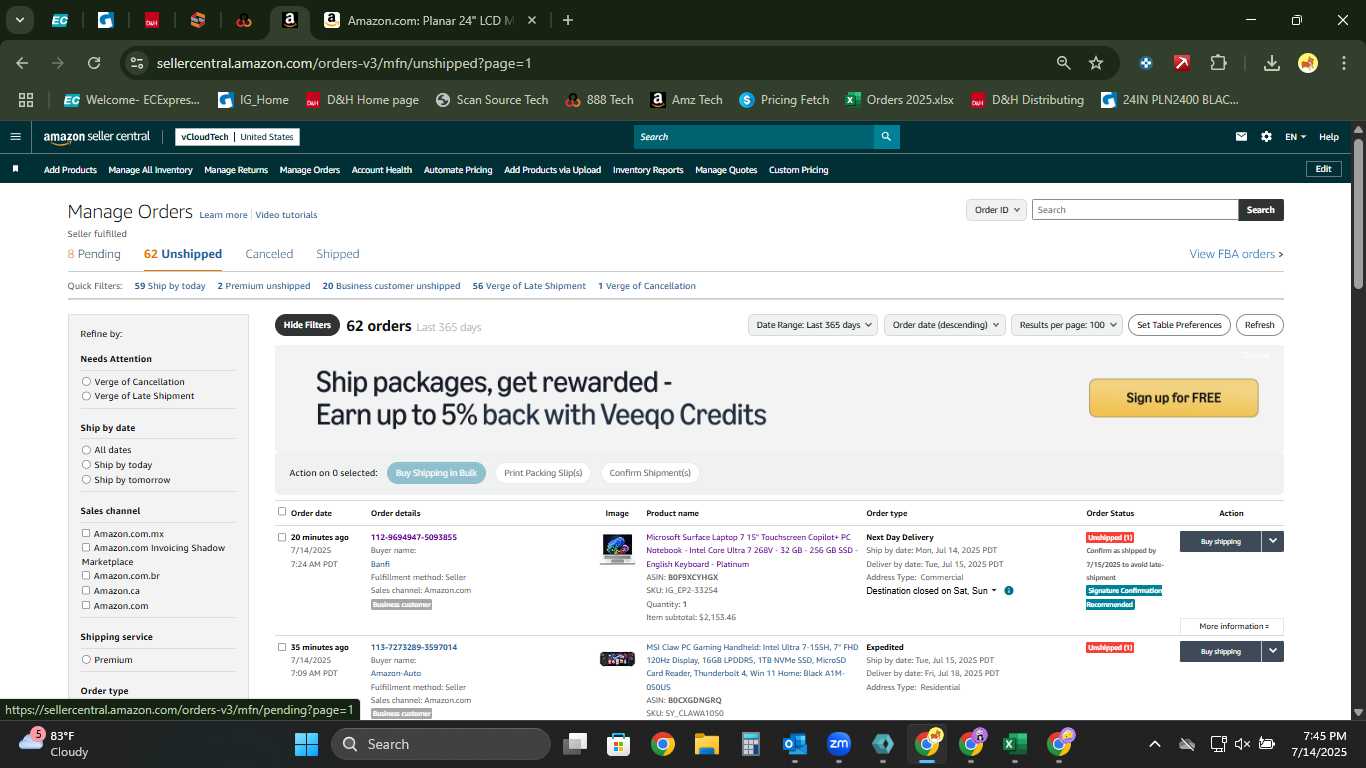Image resolution: width=1366 pixels, height=768 pixels.
Task: Open the Results per page: 100 dropdown
Action: tap(1066, 325)
